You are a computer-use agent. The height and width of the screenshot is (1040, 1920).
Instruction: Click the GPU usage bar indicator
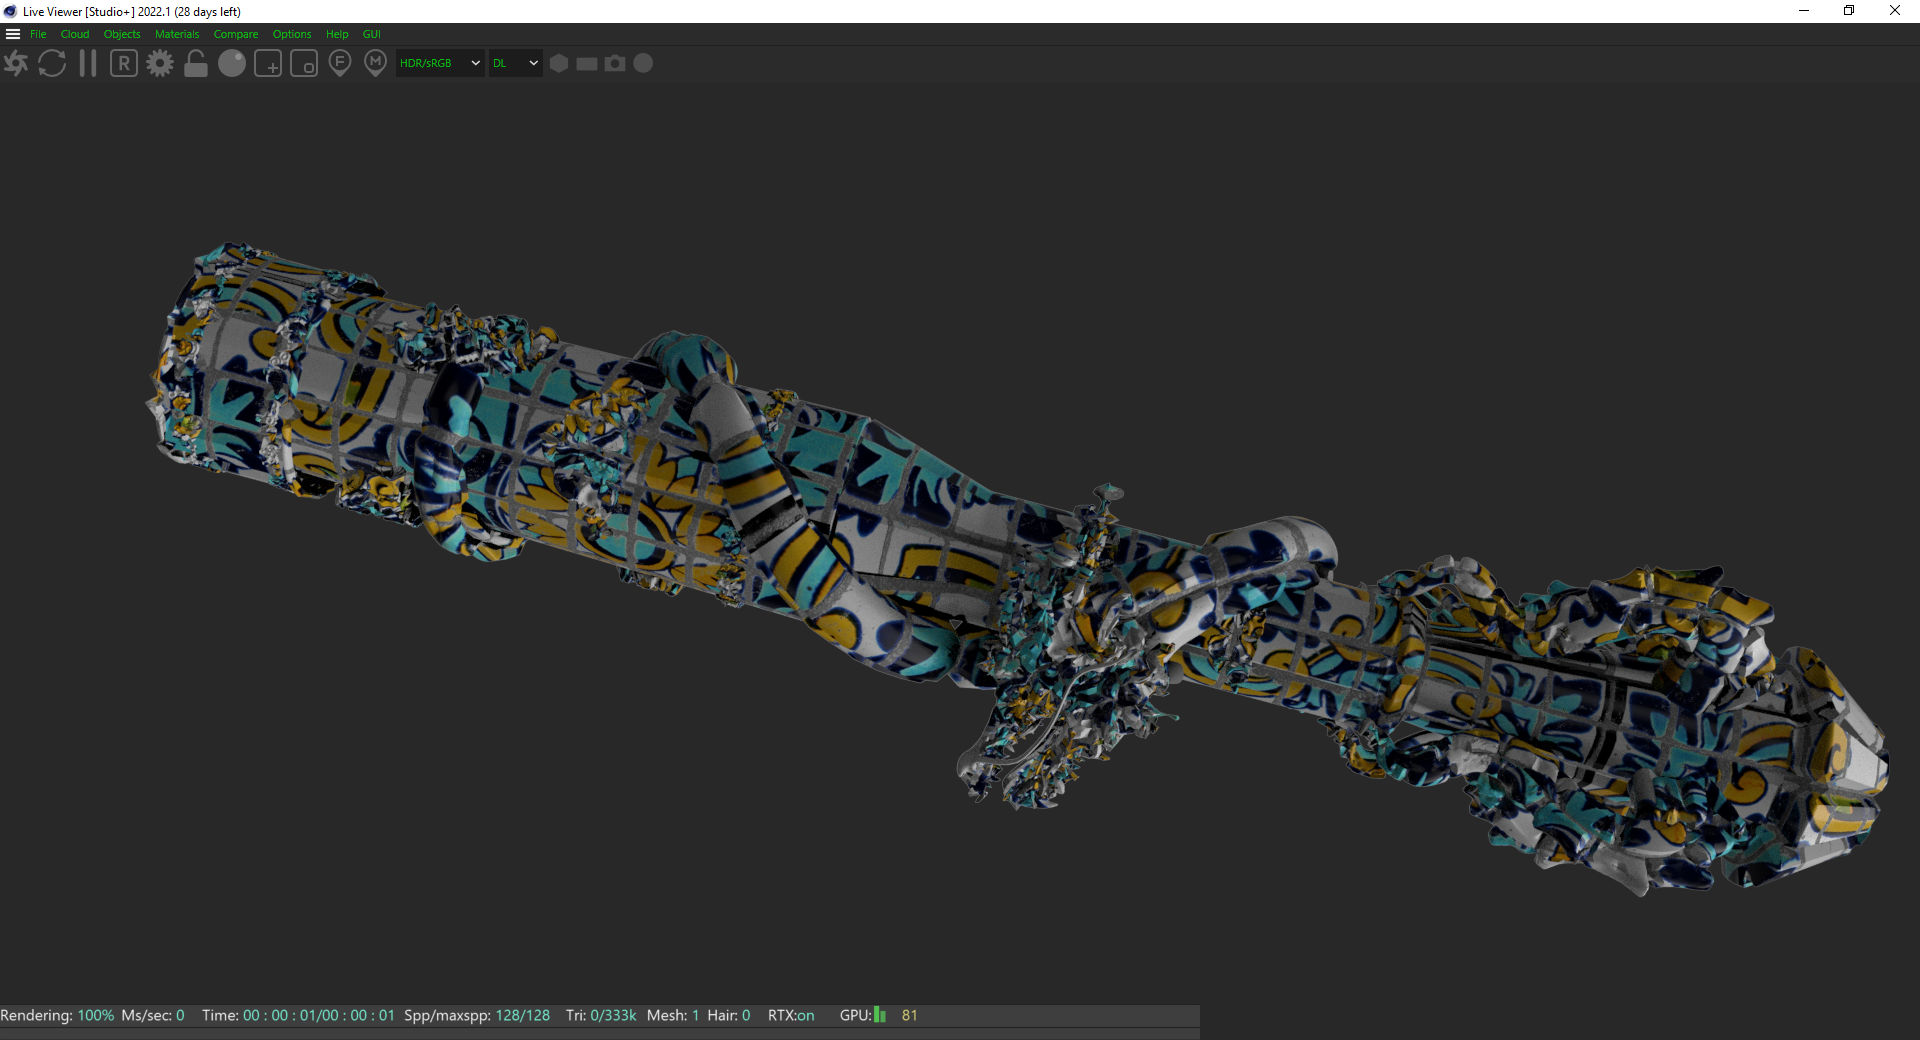[880, 1015]
